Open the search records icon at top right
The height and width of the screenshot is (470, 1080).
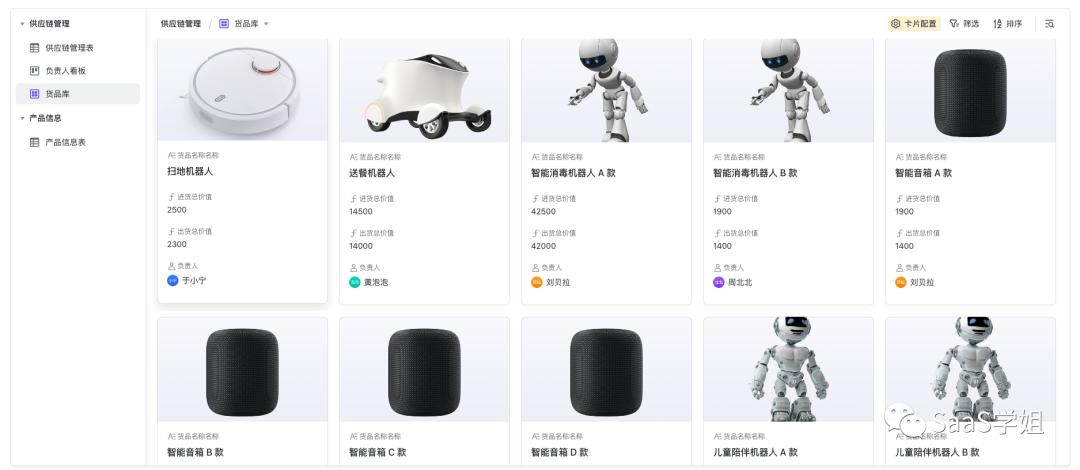click(x=1050, y=23)
